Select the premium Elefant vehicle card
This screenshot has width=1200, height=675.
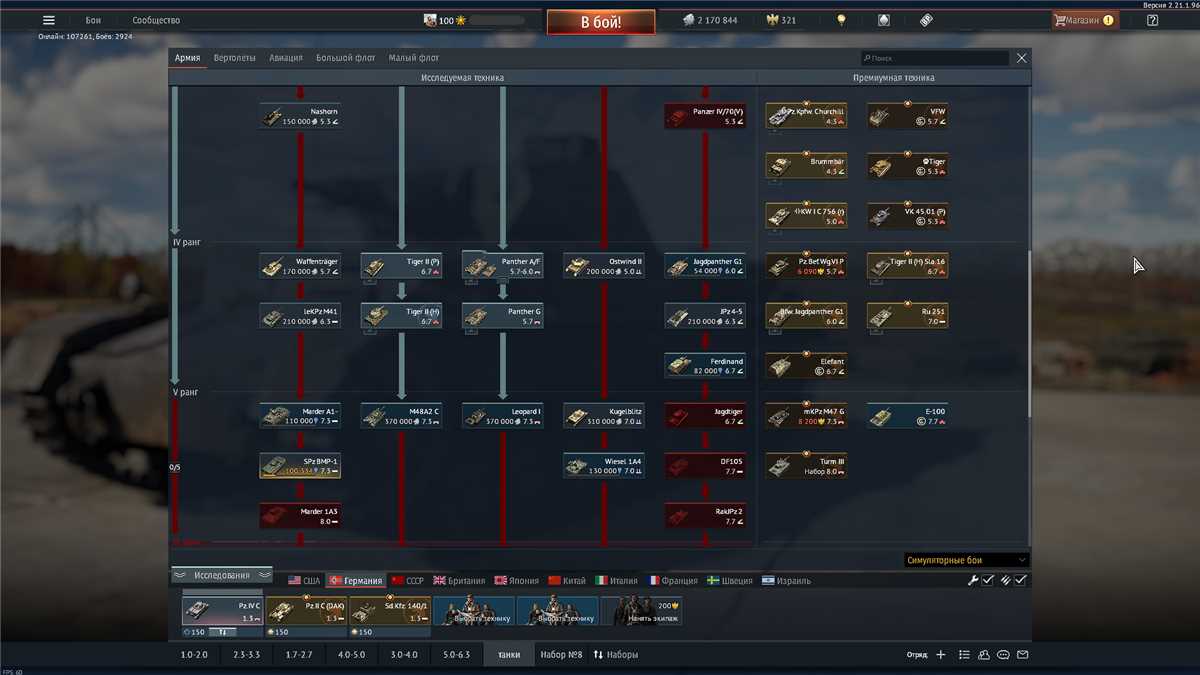(x=806, y=366)
